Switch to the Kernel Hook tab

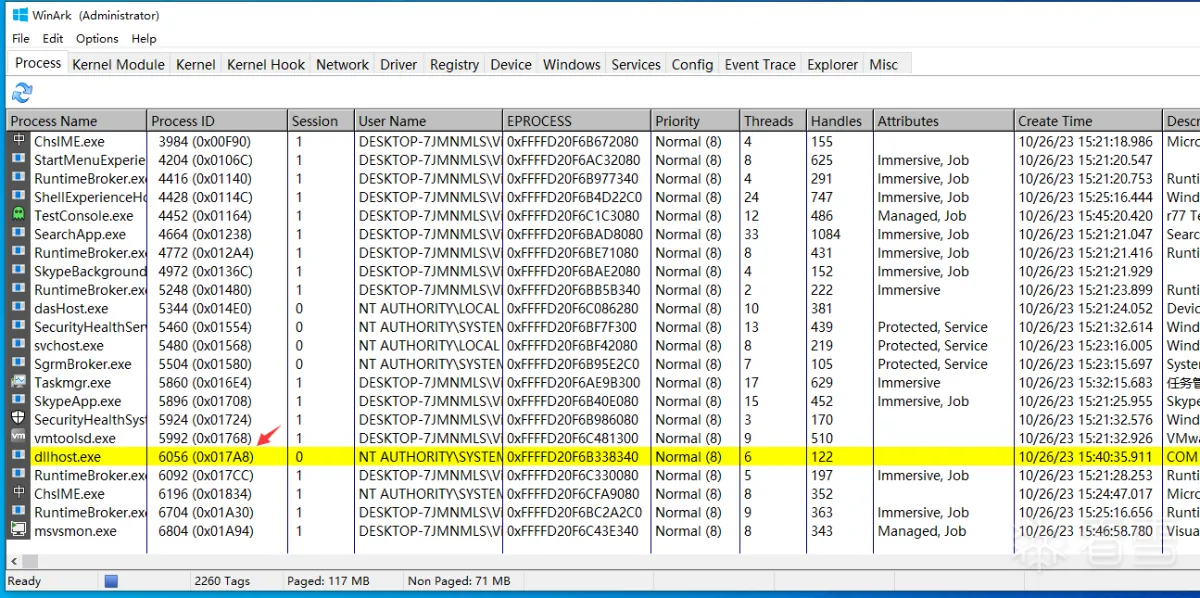(266, 64)
